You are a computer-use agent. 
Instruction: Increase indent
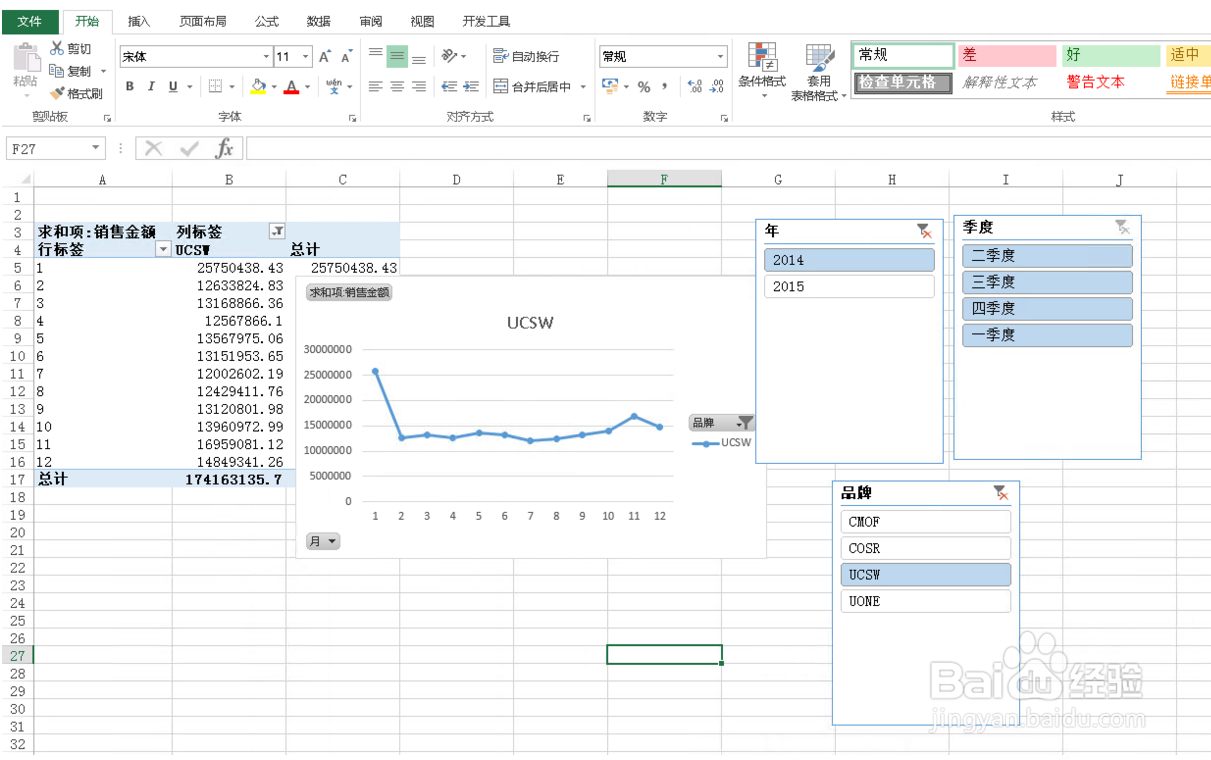[x=471, y=87]
